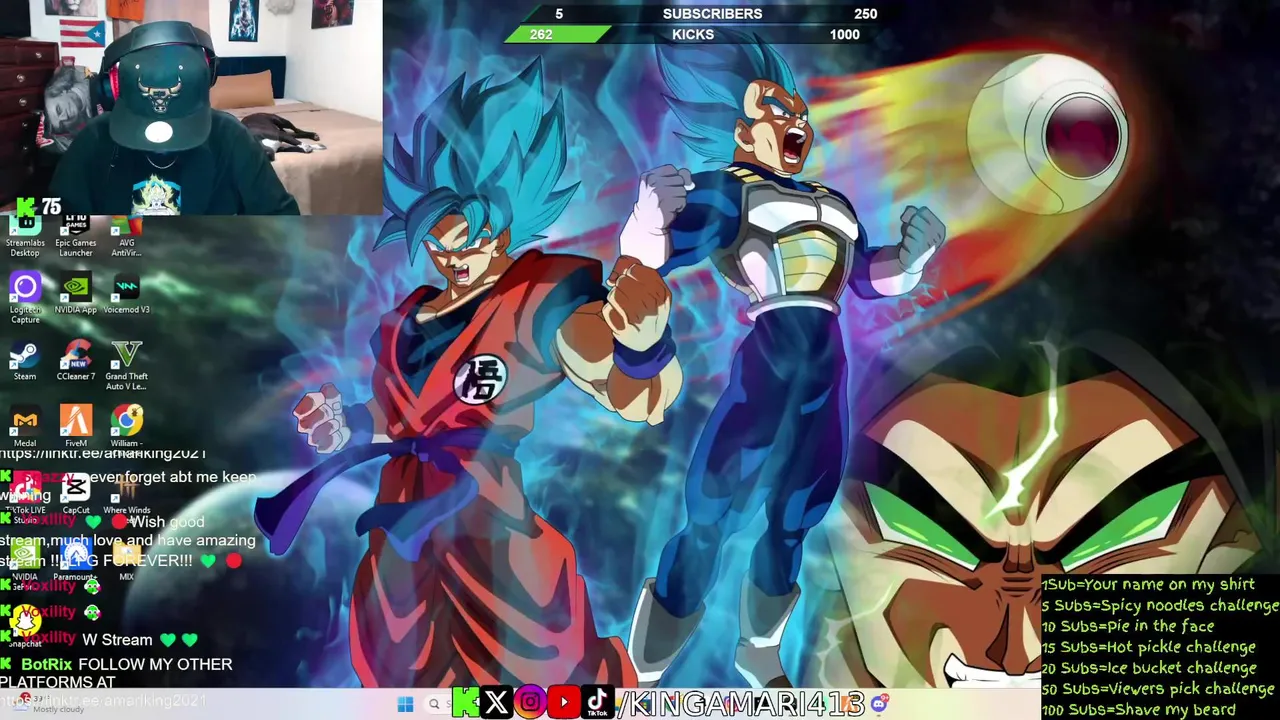Select the Grand Theft Auto V shortcut
Image resolution: width=1280 pixels, height=720 pixels.
click(x=127, y=365)
